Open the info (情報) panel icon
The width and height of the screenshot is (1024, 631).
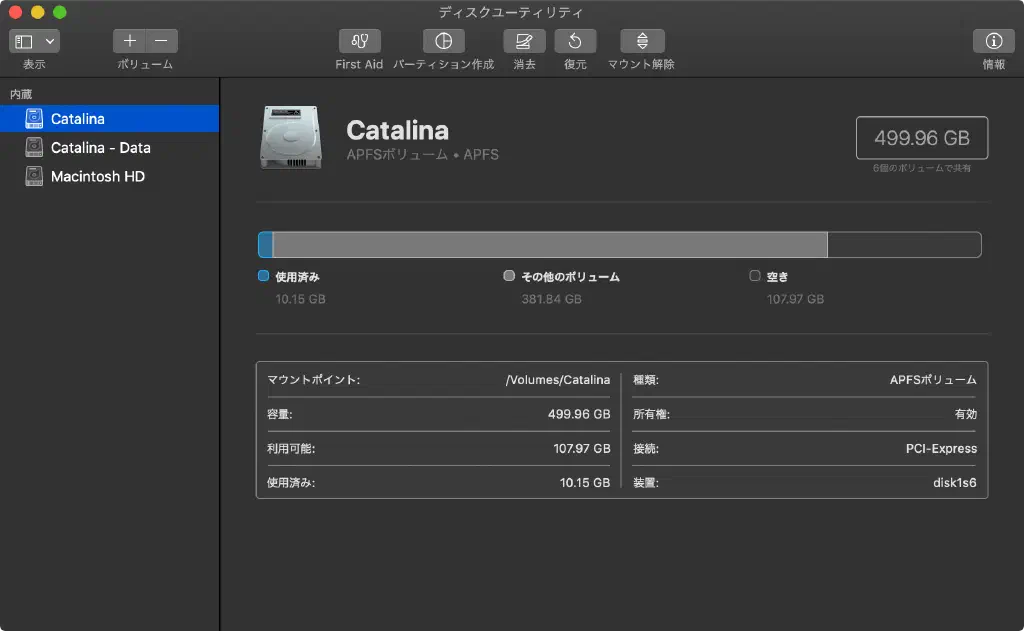[x=993, y=41]
